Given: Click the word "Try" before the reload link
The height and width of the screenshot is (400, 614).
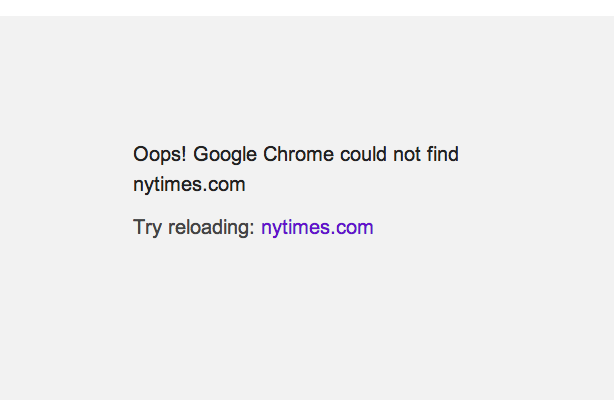Looking at the screenshot, I should click(x=147, y=228).
